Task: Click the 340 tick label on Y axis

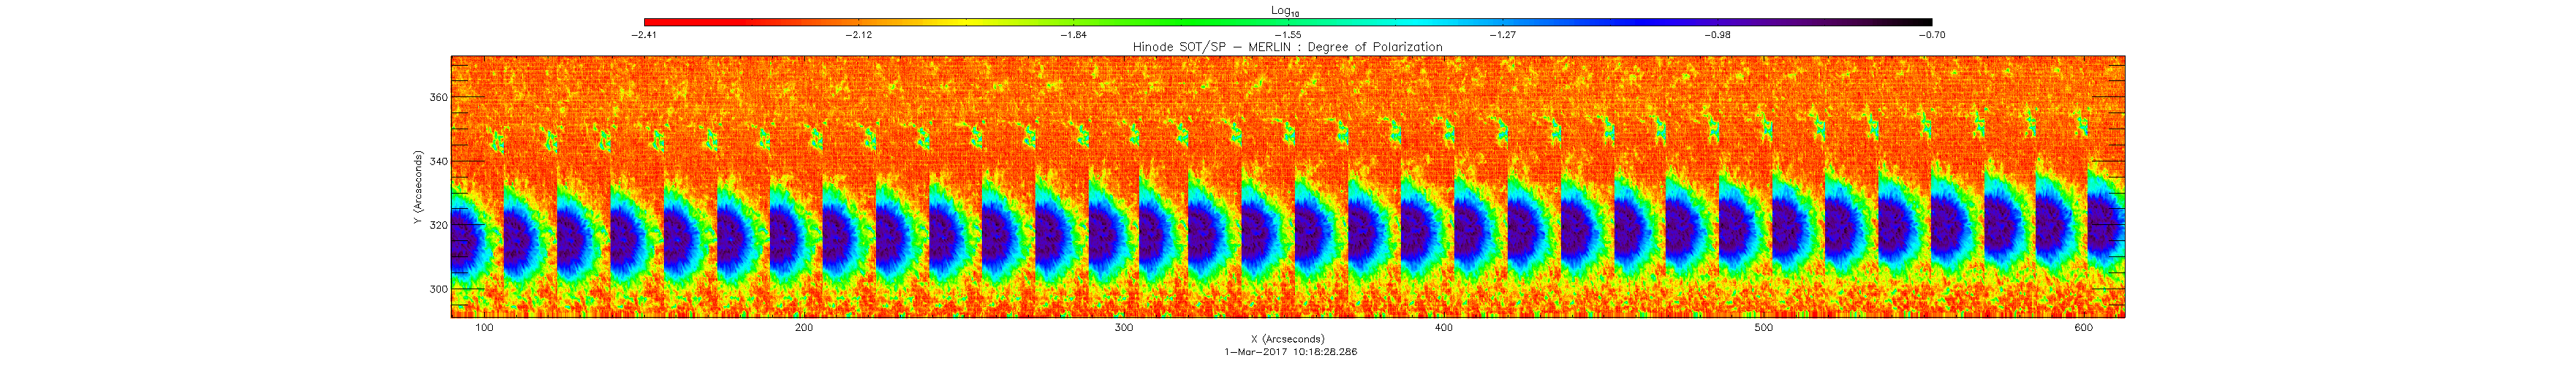Action: point(438,162)
